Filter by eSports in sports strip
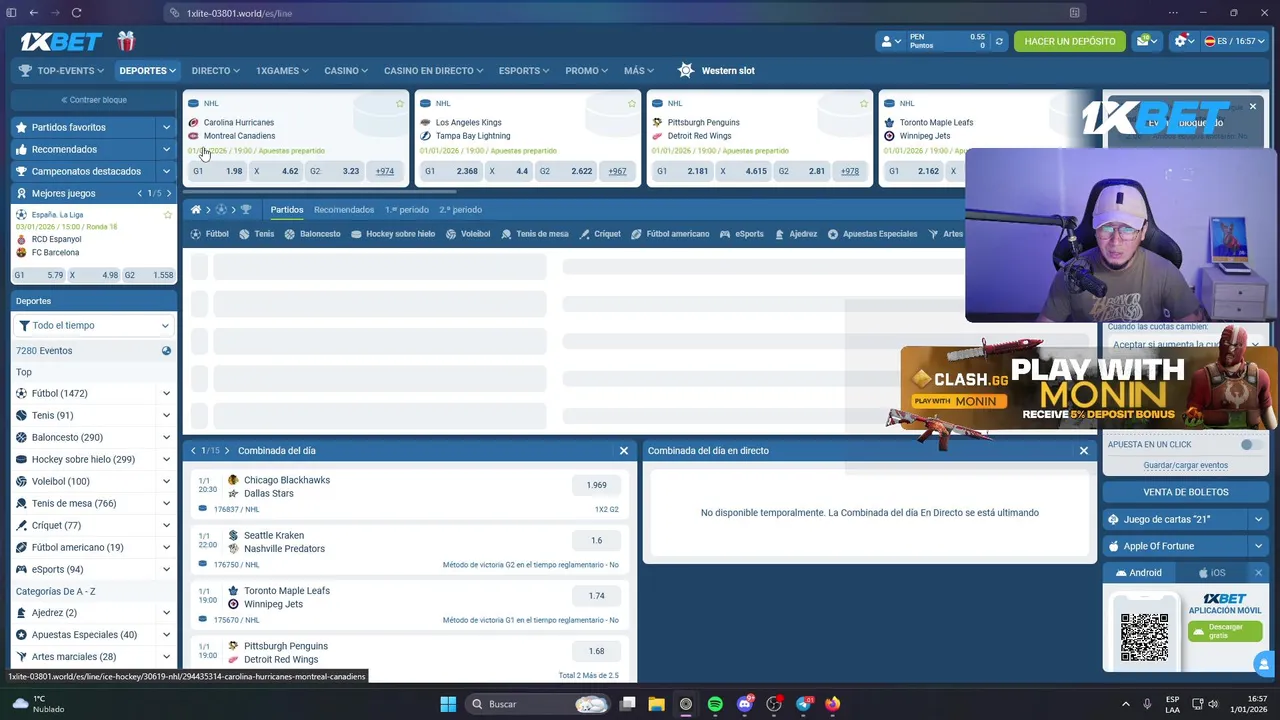Screen dimensions: 1280x720 [x=742, y=234]
